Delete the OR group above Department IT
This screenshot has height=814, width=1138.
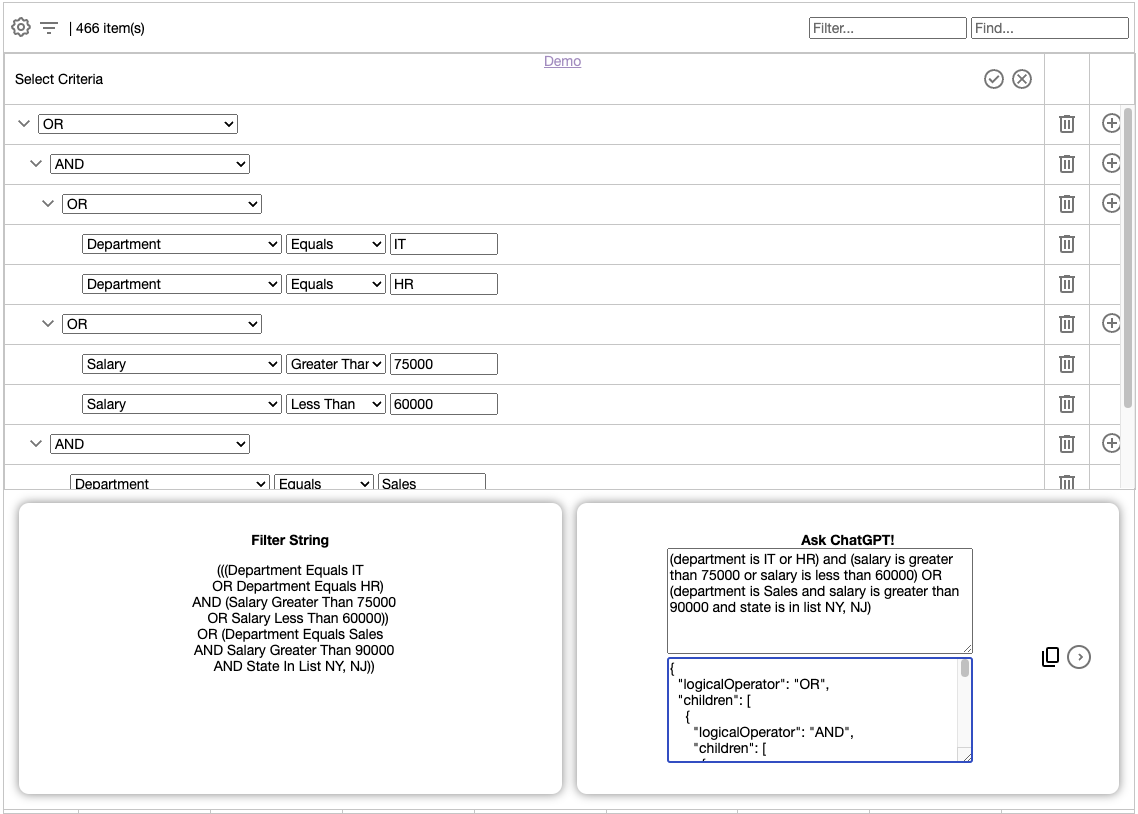tap(1066, 204)
